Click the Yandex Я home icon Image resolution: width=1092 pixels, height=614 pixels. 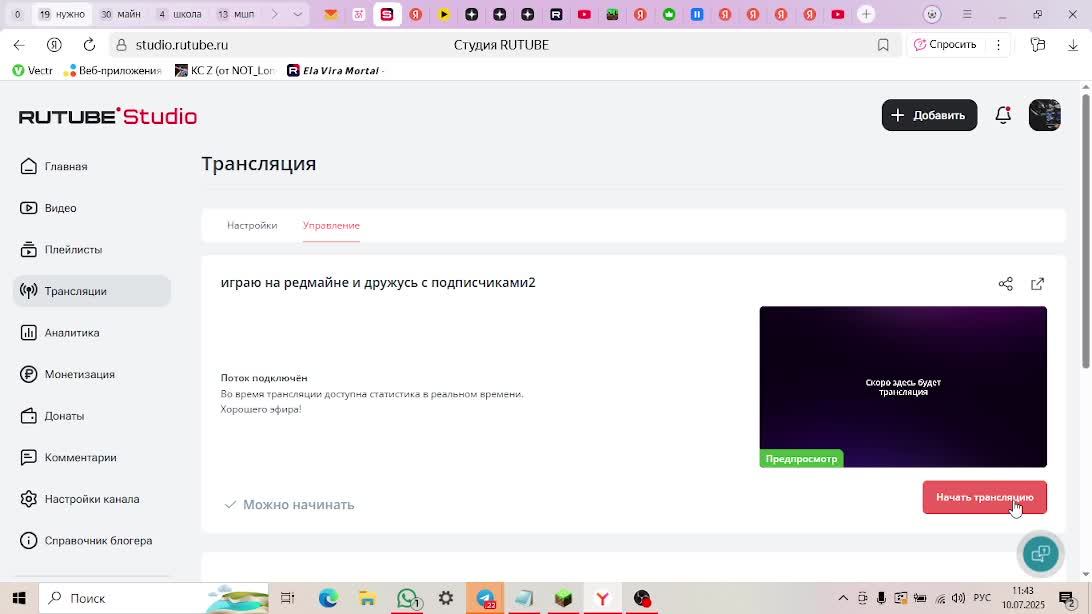point(54,45)
